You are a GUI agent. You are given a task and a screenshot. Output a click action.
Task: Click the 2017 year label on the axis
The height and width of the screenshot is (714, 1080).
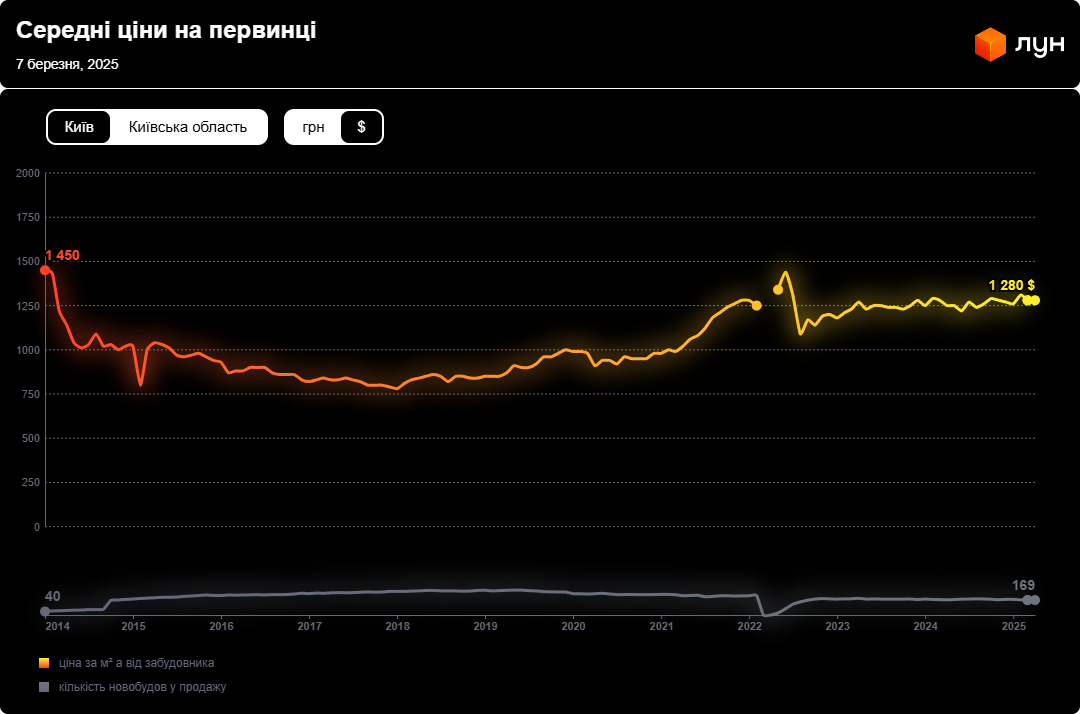[x=309, y=627]
